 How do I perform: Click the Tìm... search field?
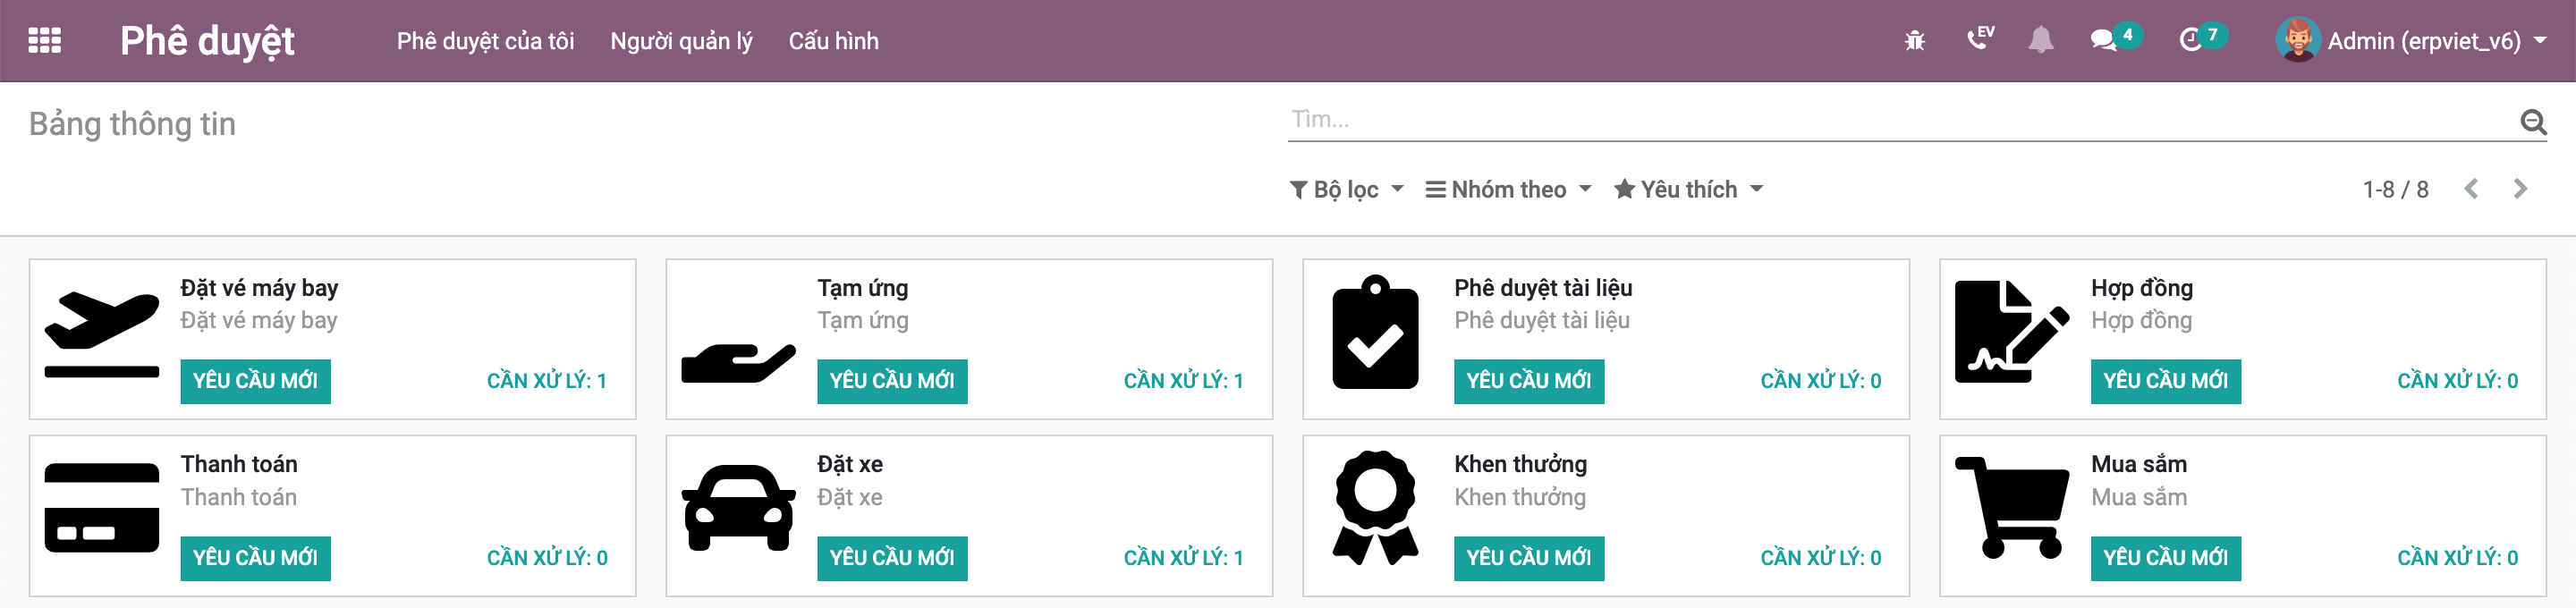[1700, 122]
